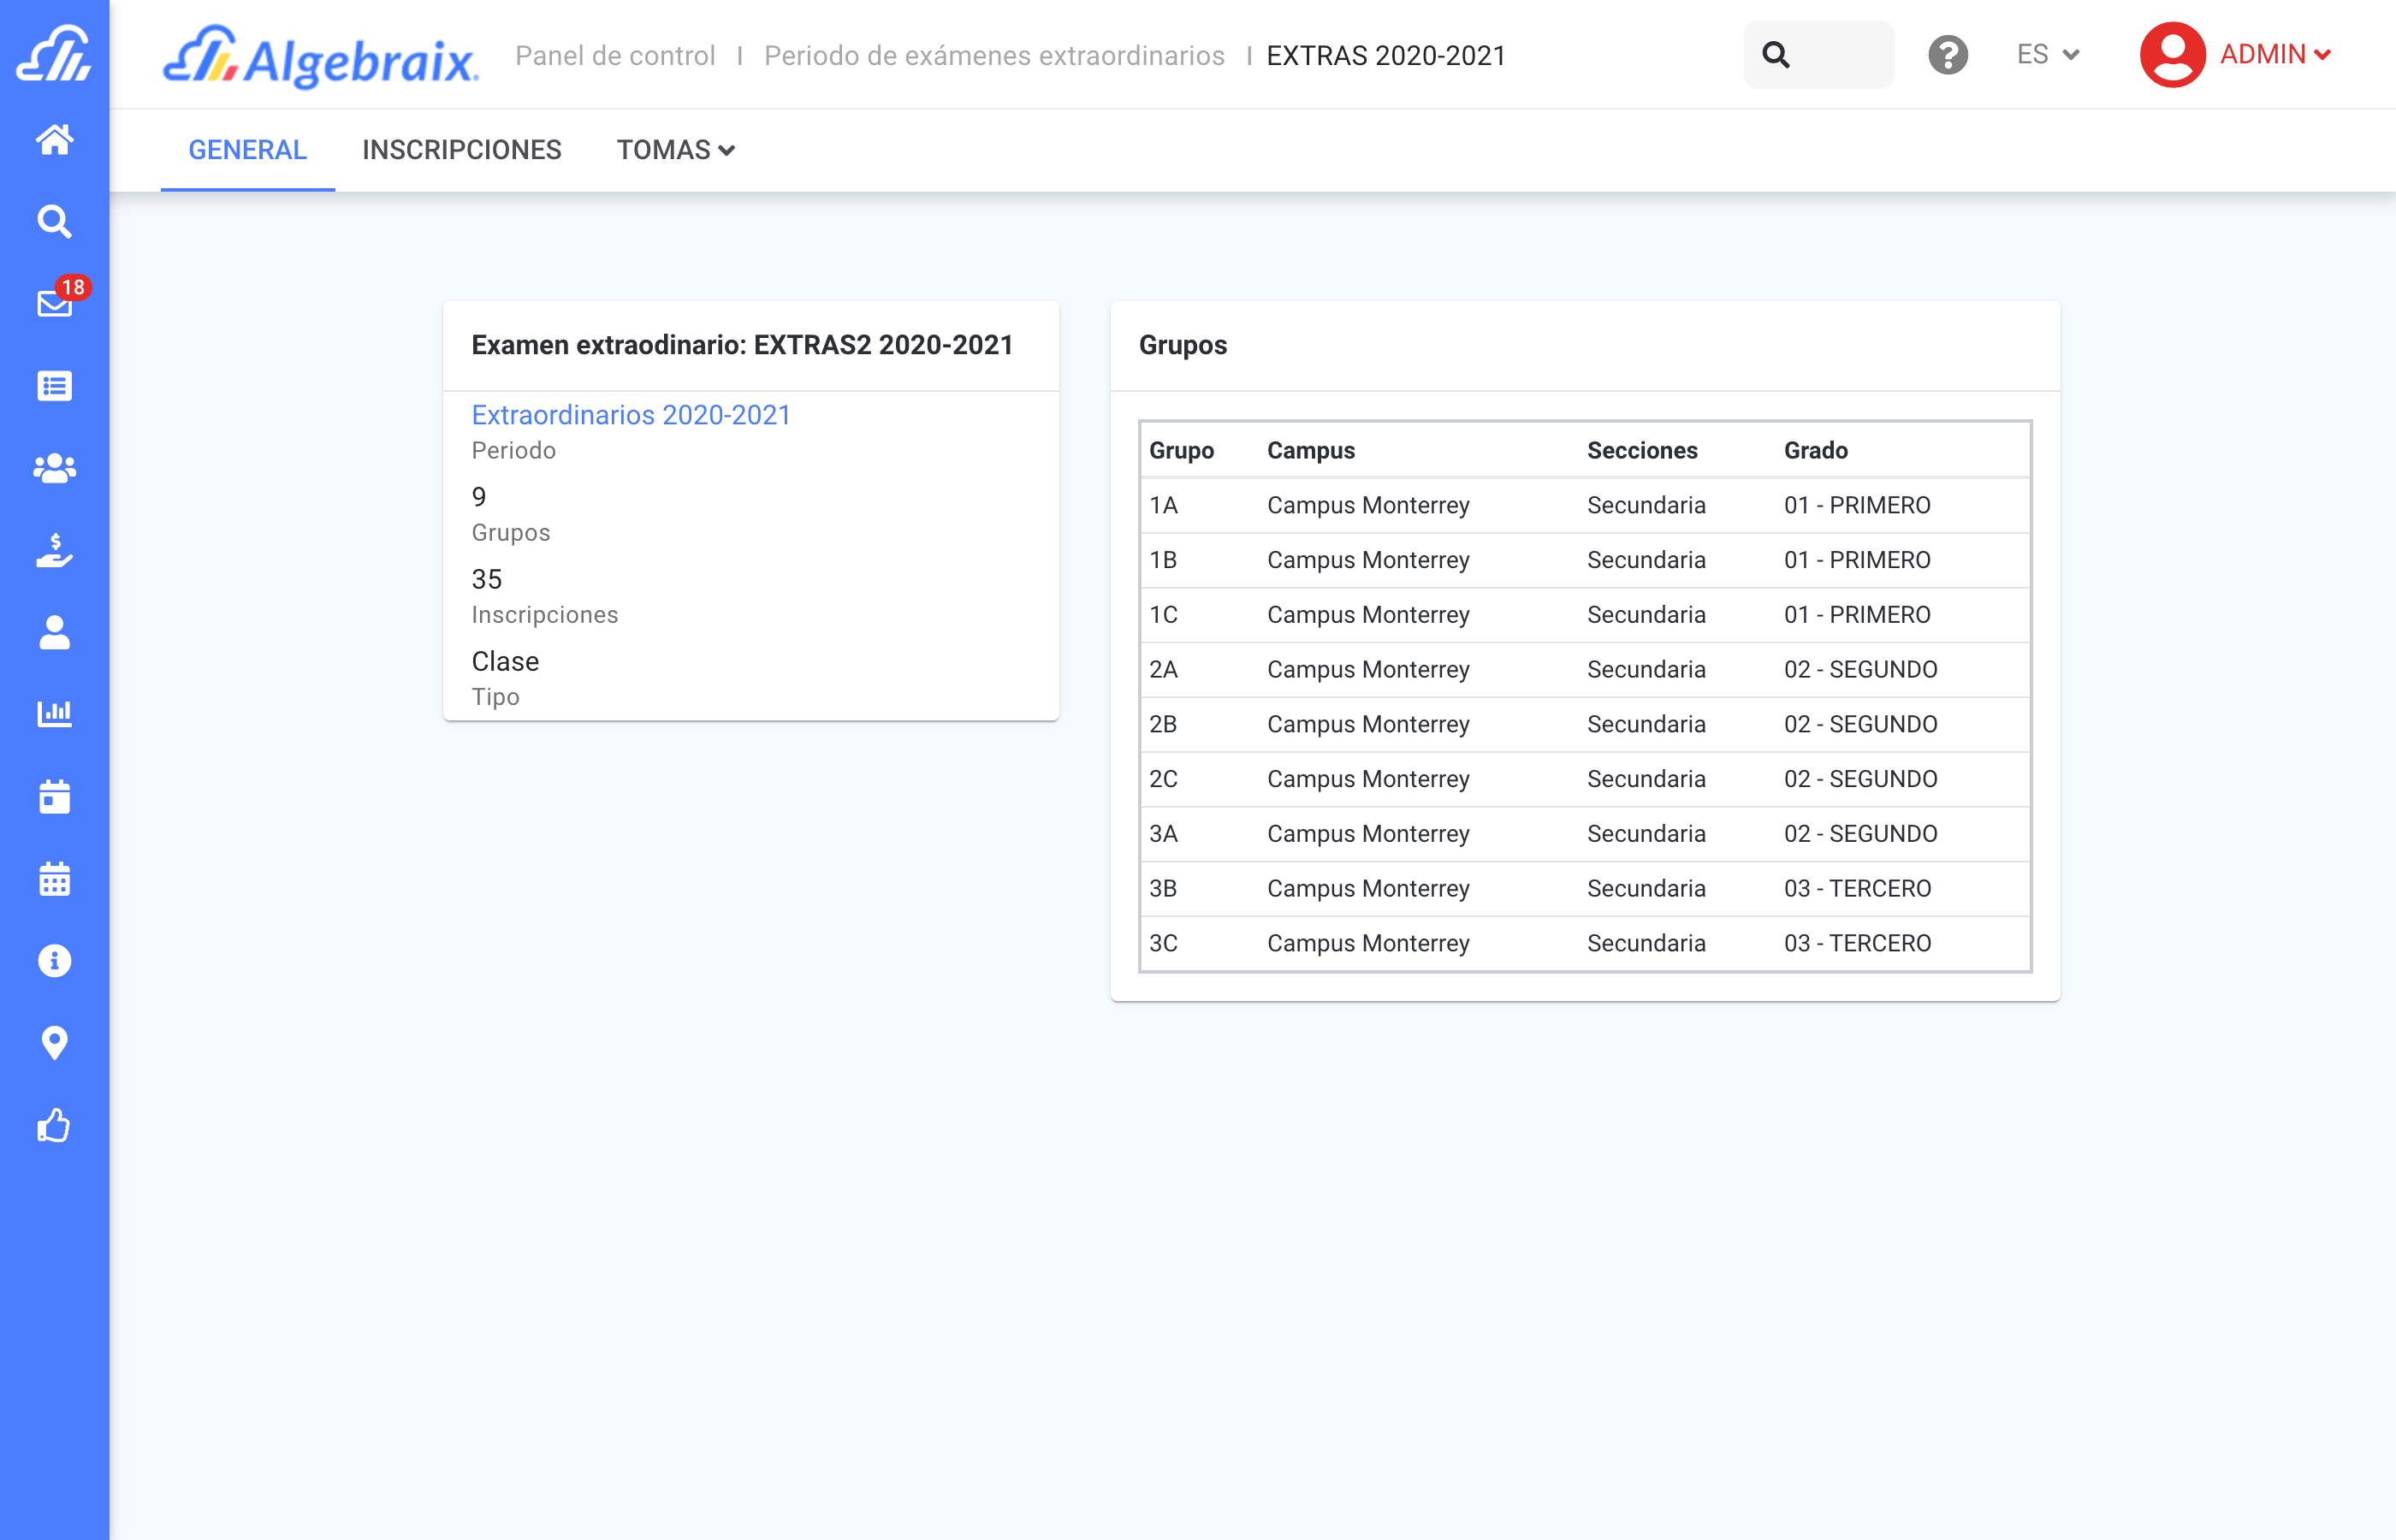Viewport: 2396px width, 1540px height.
Task: Click the info circle icon in the sidebar
Action: 54,961
